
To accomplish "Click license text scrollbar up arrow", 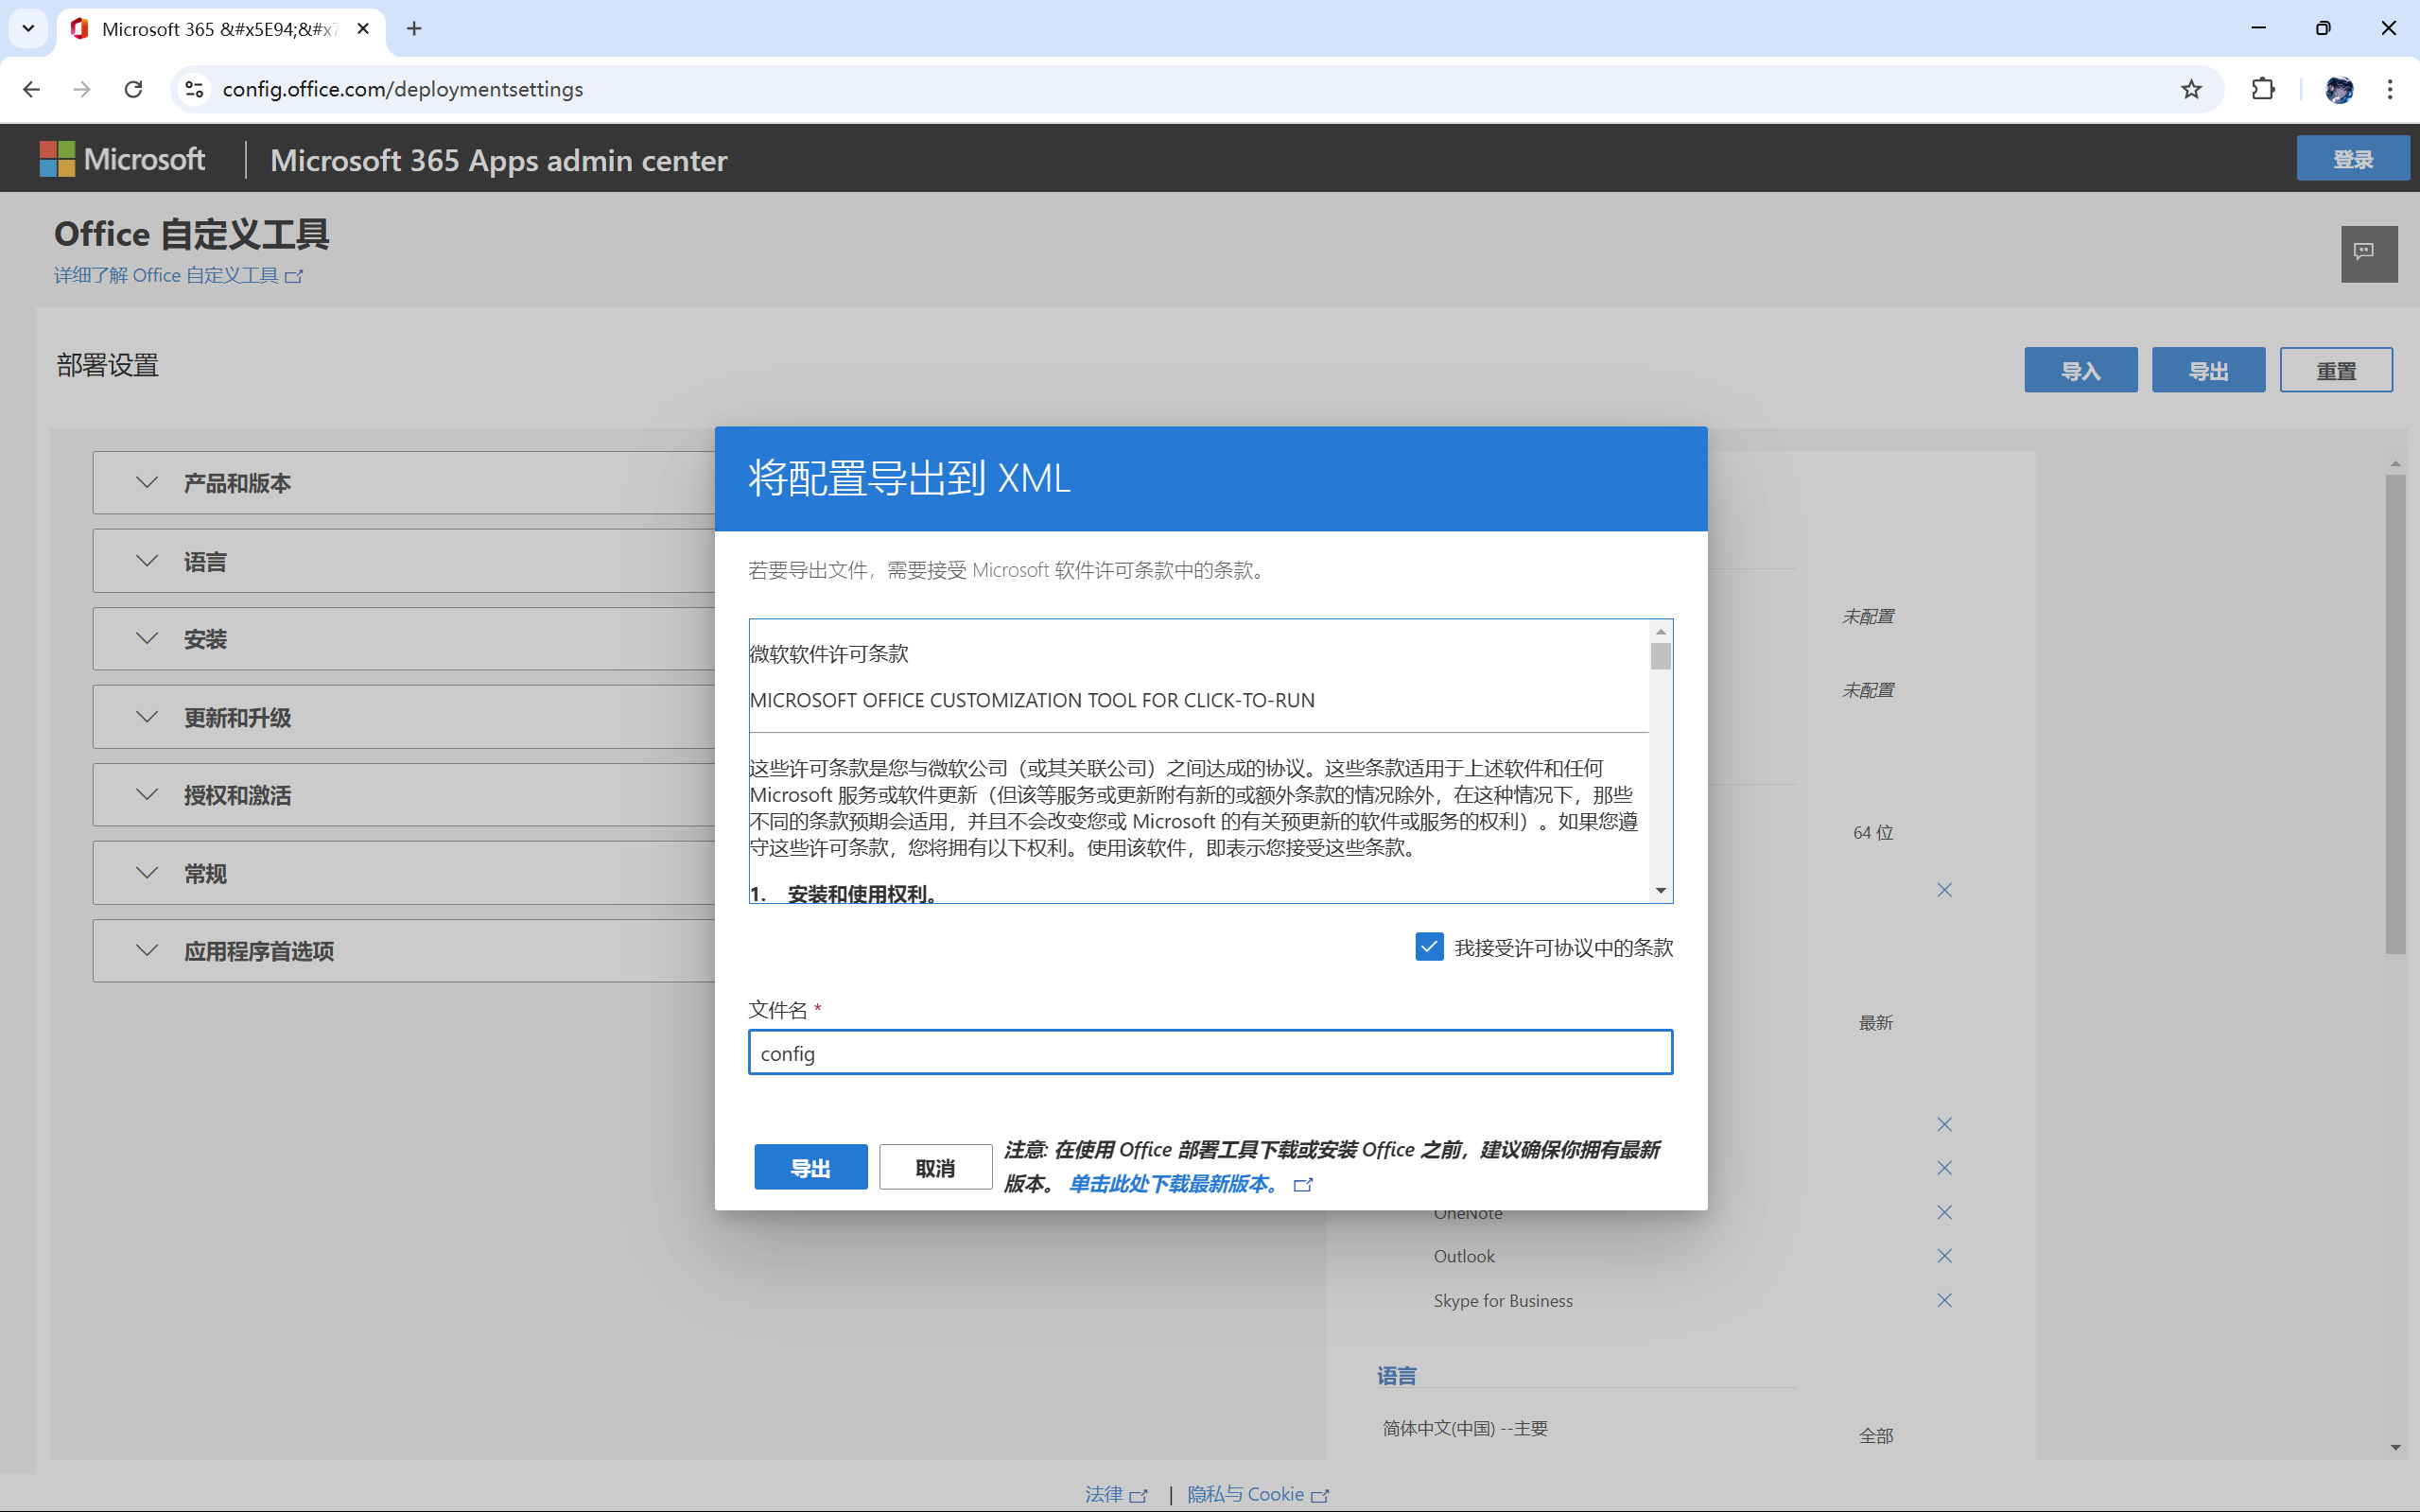I will (1661, 631).
